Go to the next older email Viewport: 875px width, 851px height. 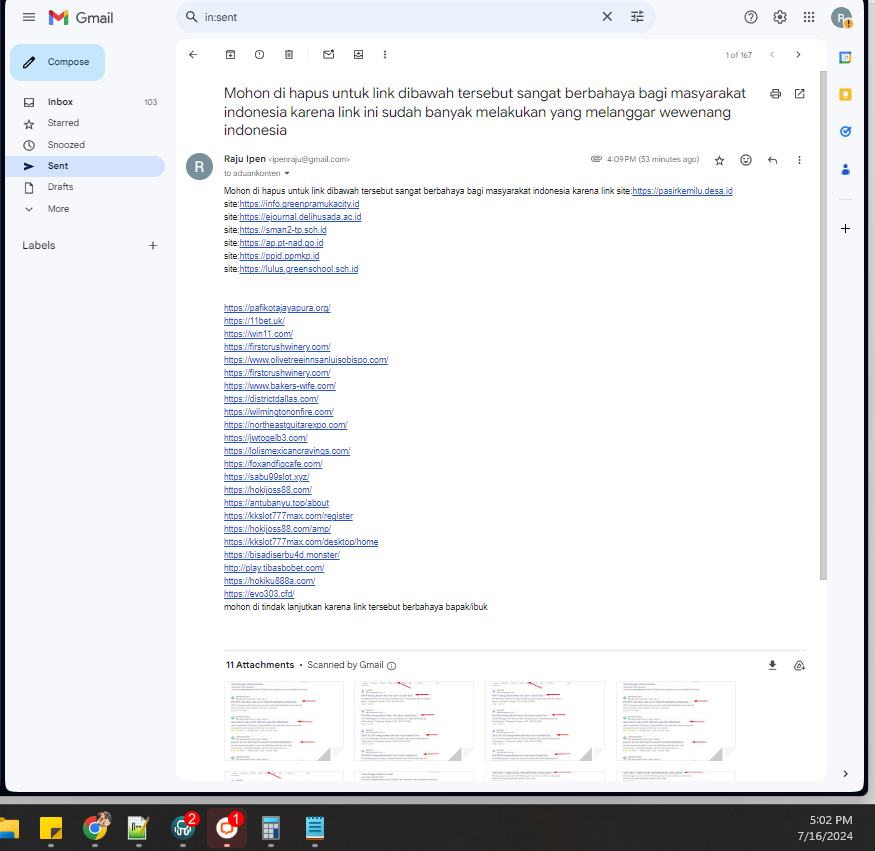pyautogui.click(x=798, y=55)
